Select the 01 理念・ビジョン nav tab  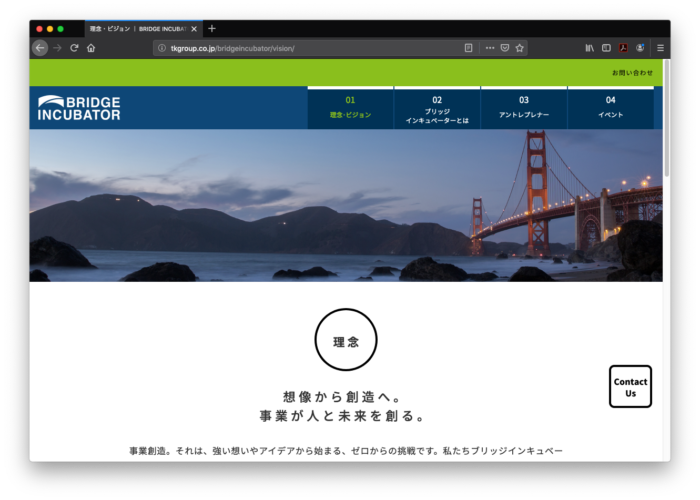click(x=350, y=108)
